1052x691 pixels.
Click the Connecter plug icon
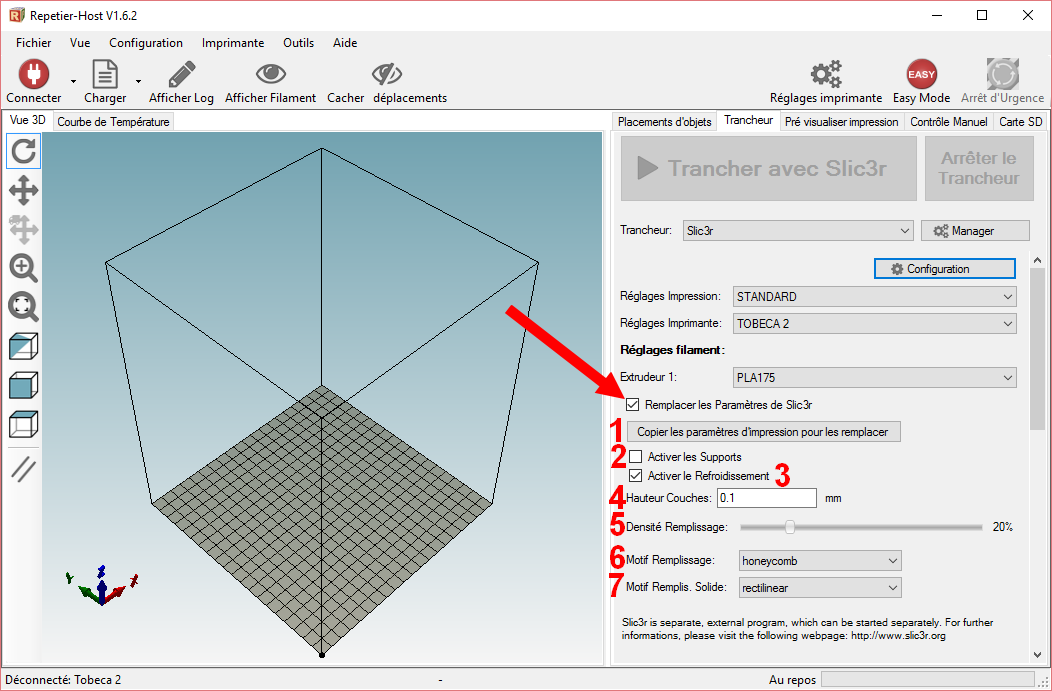click(33, 75)
